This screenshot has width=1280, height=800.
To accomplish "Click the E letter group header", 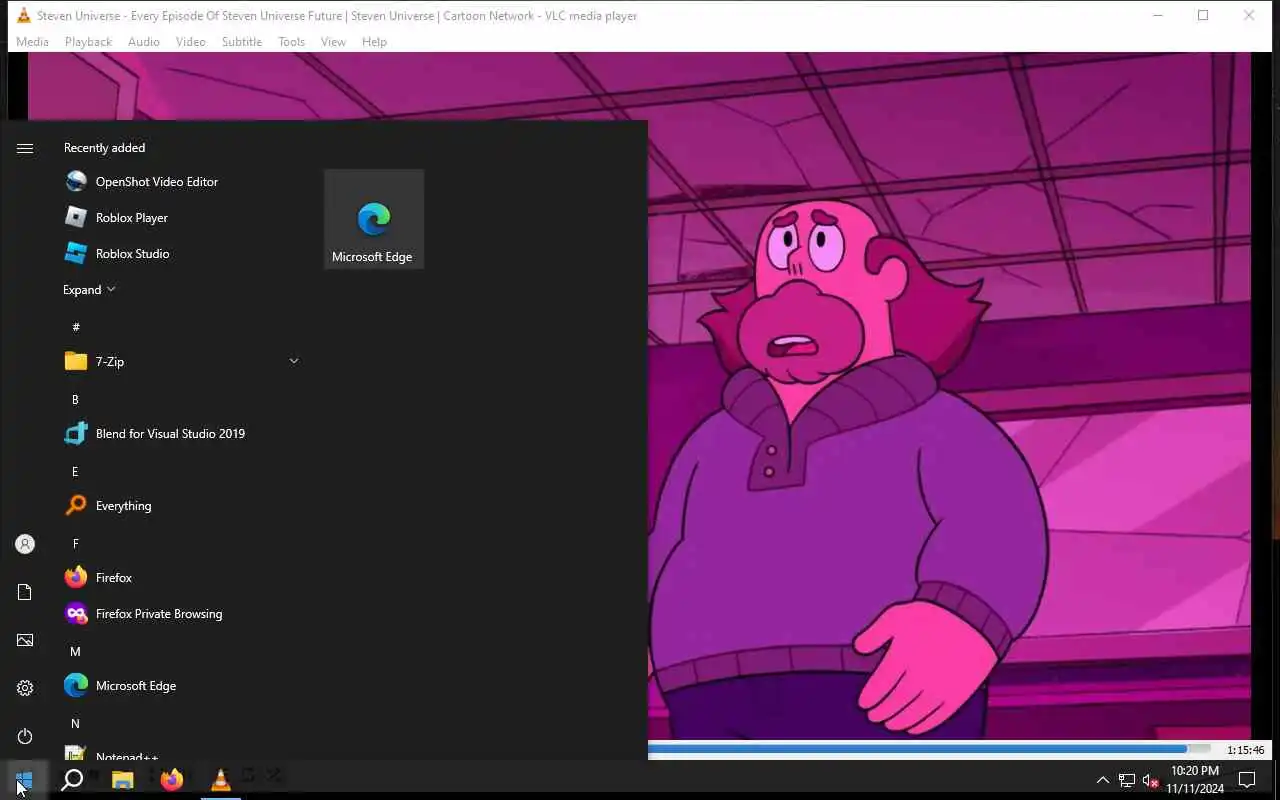I will pos(75,471).
